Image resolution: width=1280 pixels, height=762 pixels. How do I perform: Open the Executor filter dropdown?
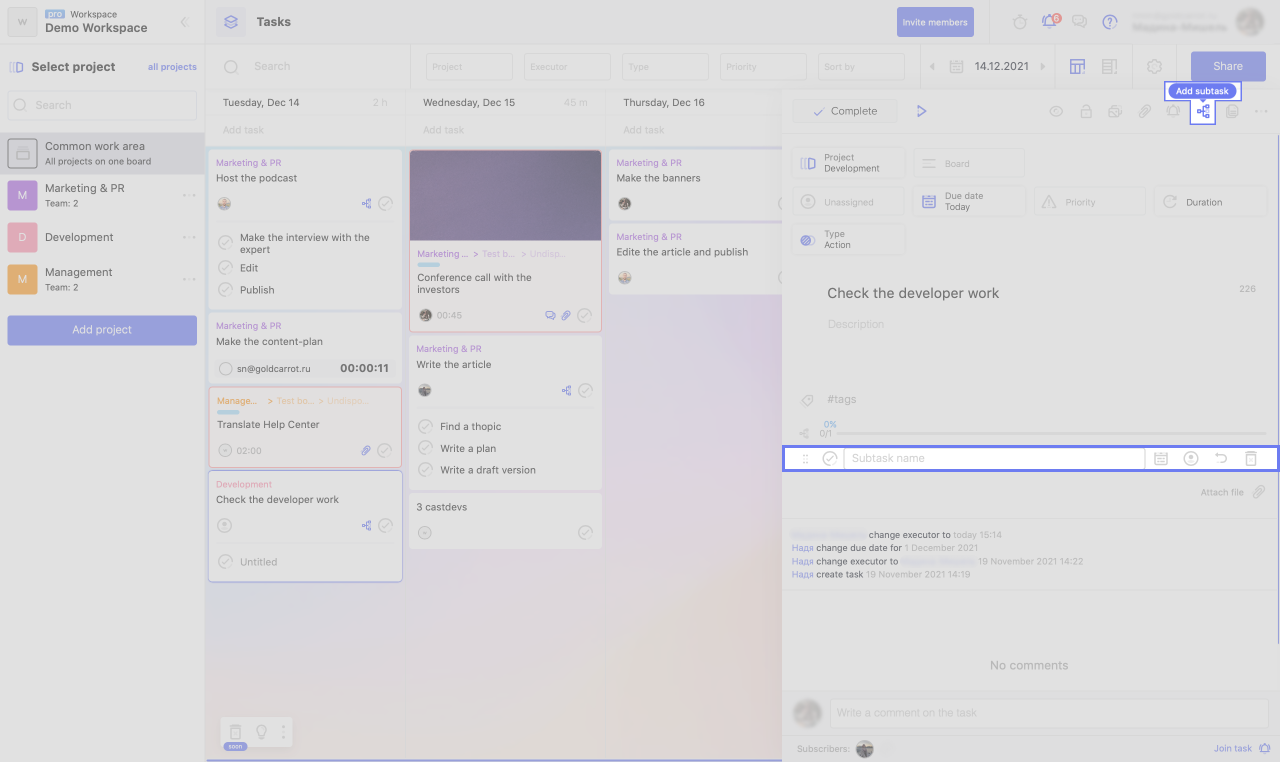[567, 67]
